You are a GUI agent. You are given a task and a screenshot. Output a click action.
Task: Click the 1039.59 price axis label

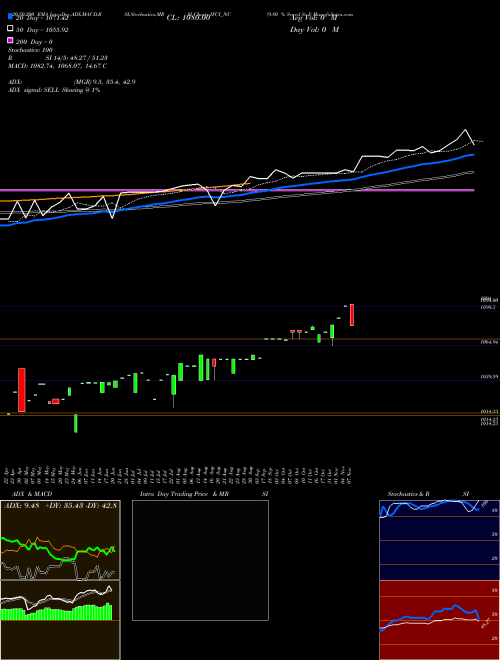tap(489, 377)
